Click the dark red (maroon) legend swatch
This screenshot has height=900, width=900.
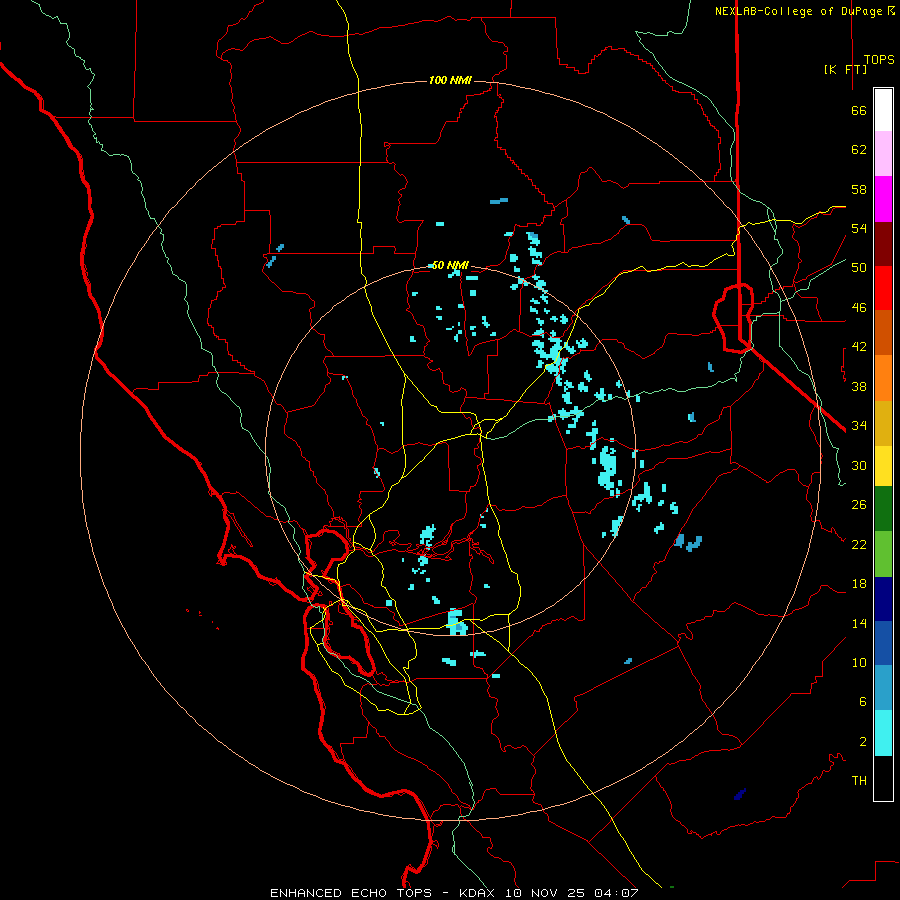[x=883, y=244]
